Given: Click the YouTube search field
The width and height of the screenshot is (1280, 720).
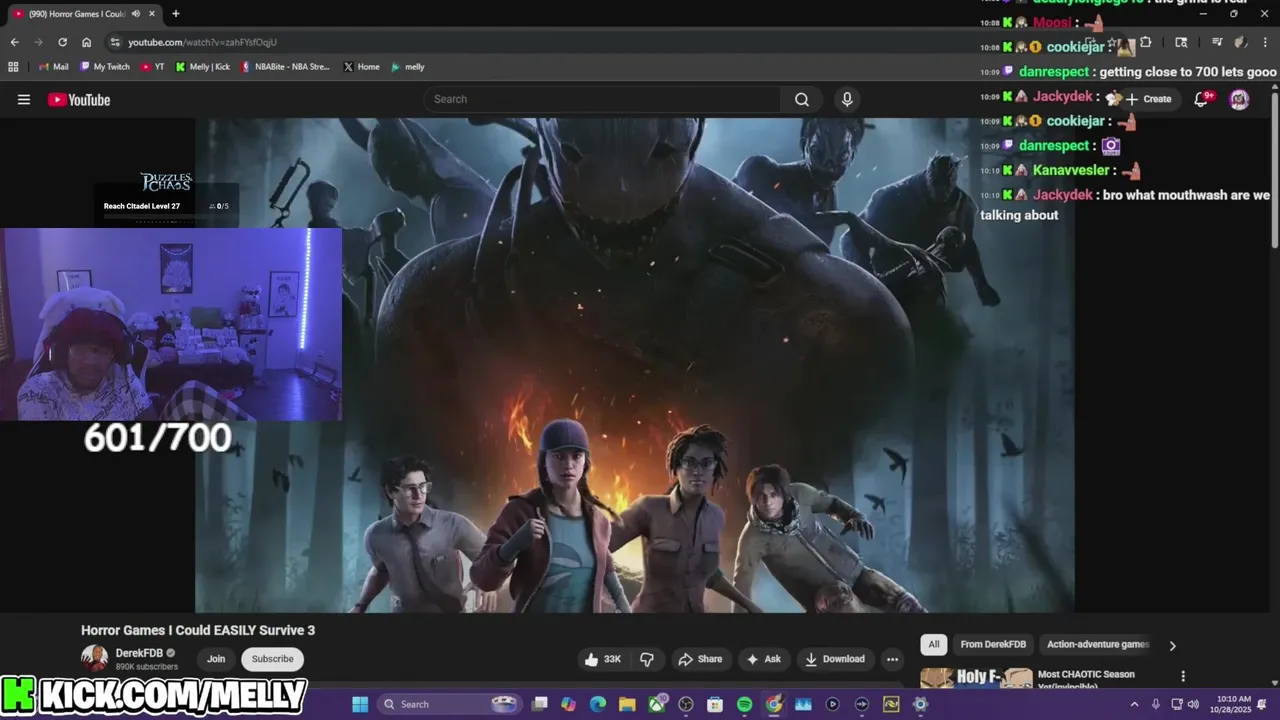Looking at the screenshot, I should click(x=603, y=99).
